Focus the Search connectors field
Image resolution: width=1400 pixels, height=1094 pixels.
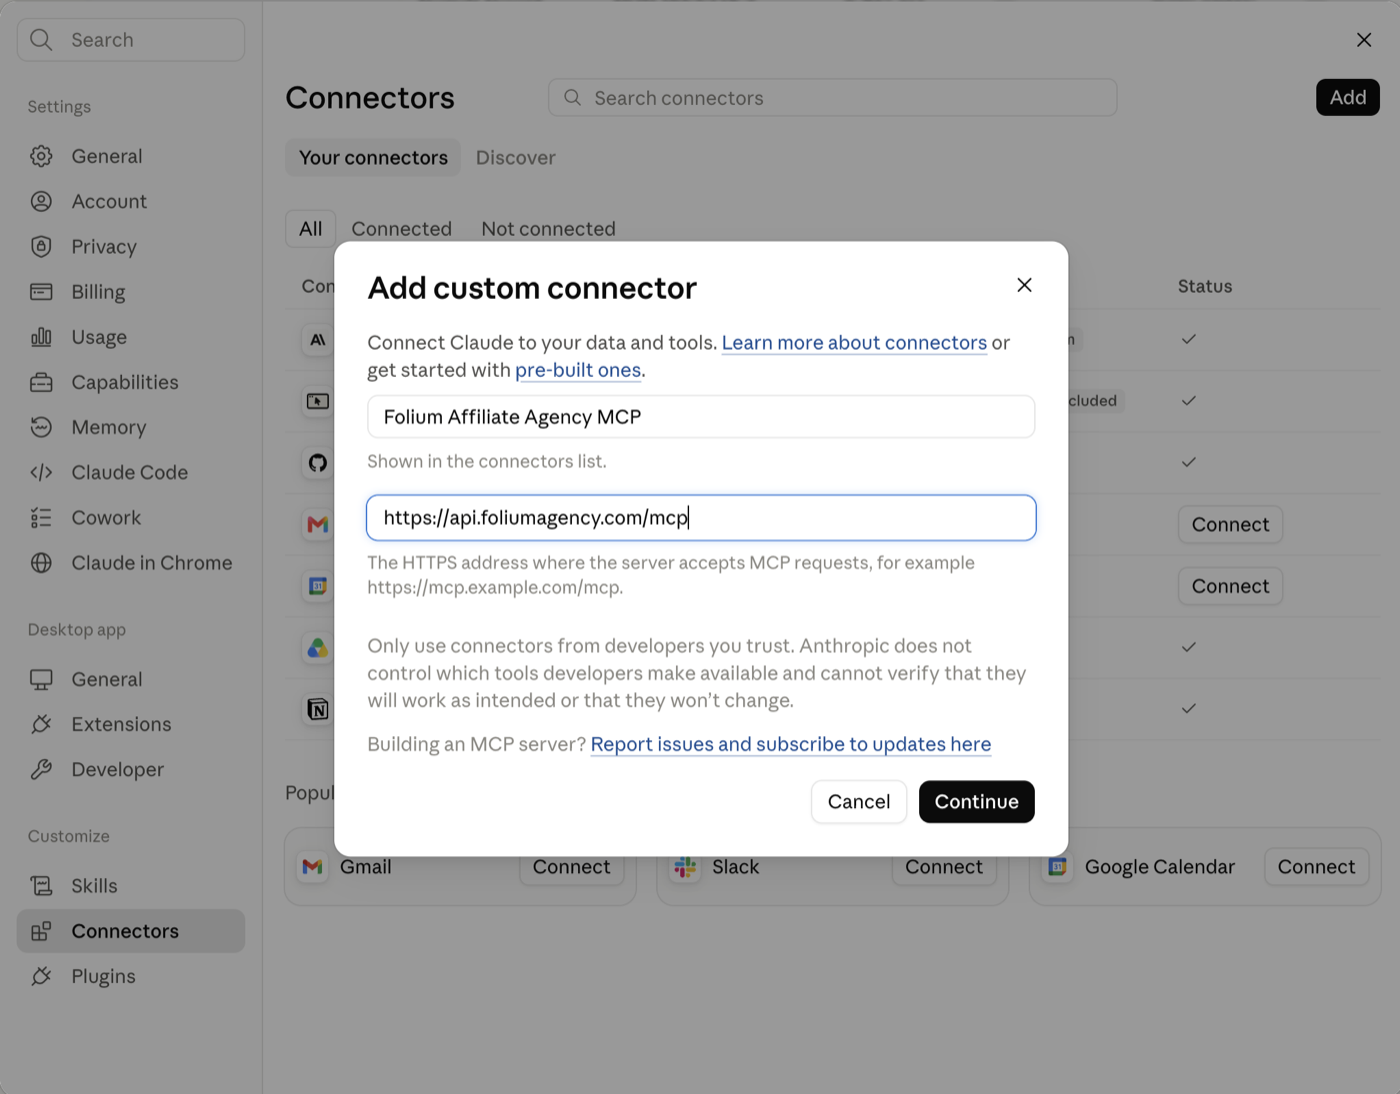[x=832, y=97]
